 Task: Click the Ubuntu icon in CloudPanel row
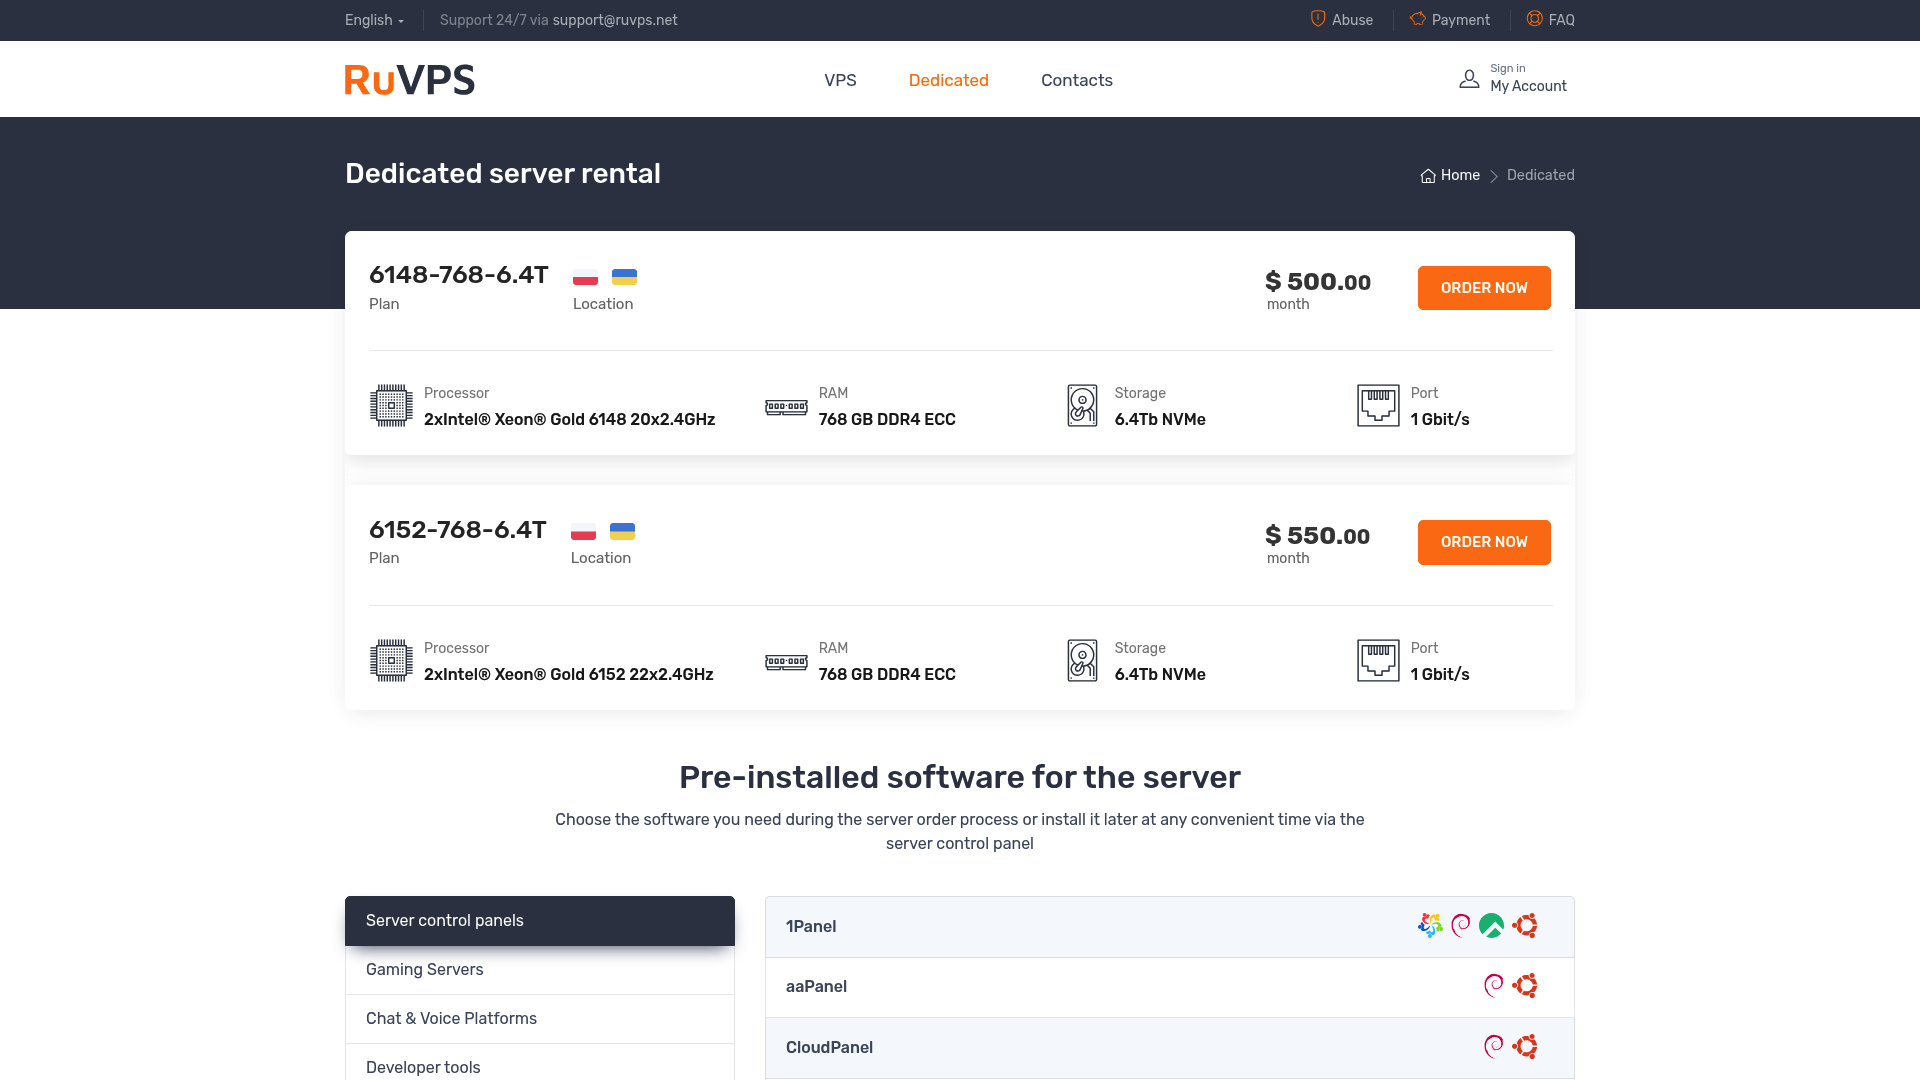(1525, 1047)
